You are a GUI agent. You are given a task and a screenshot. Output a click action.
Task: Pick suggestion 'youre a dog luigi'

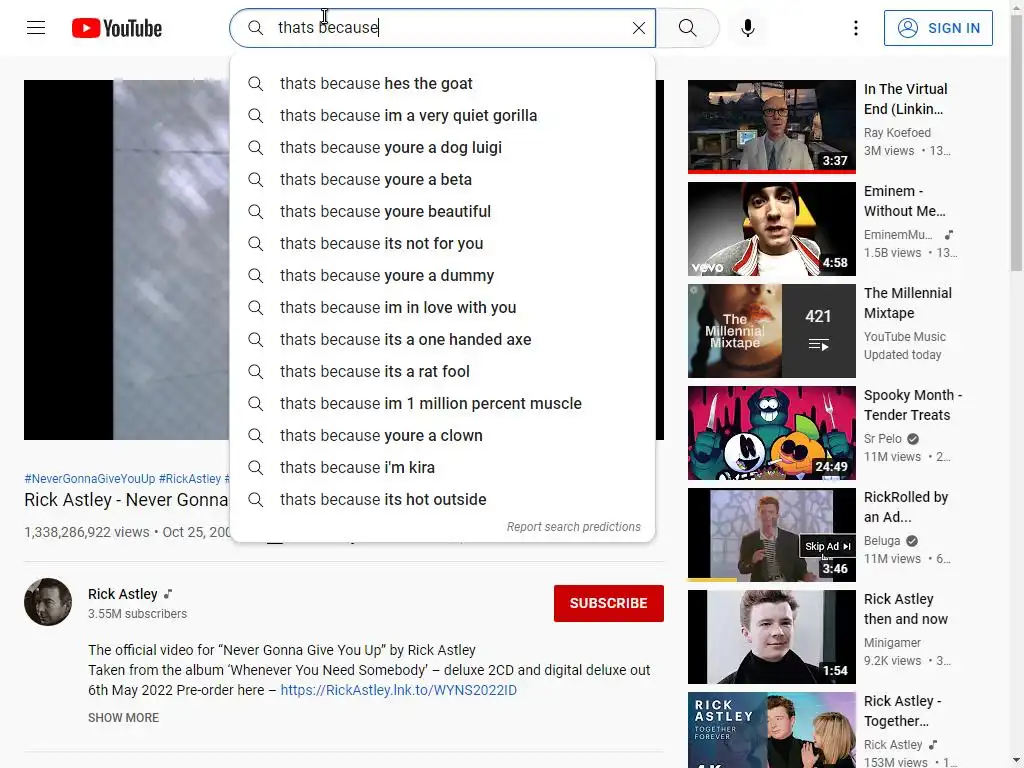[443, 148]
